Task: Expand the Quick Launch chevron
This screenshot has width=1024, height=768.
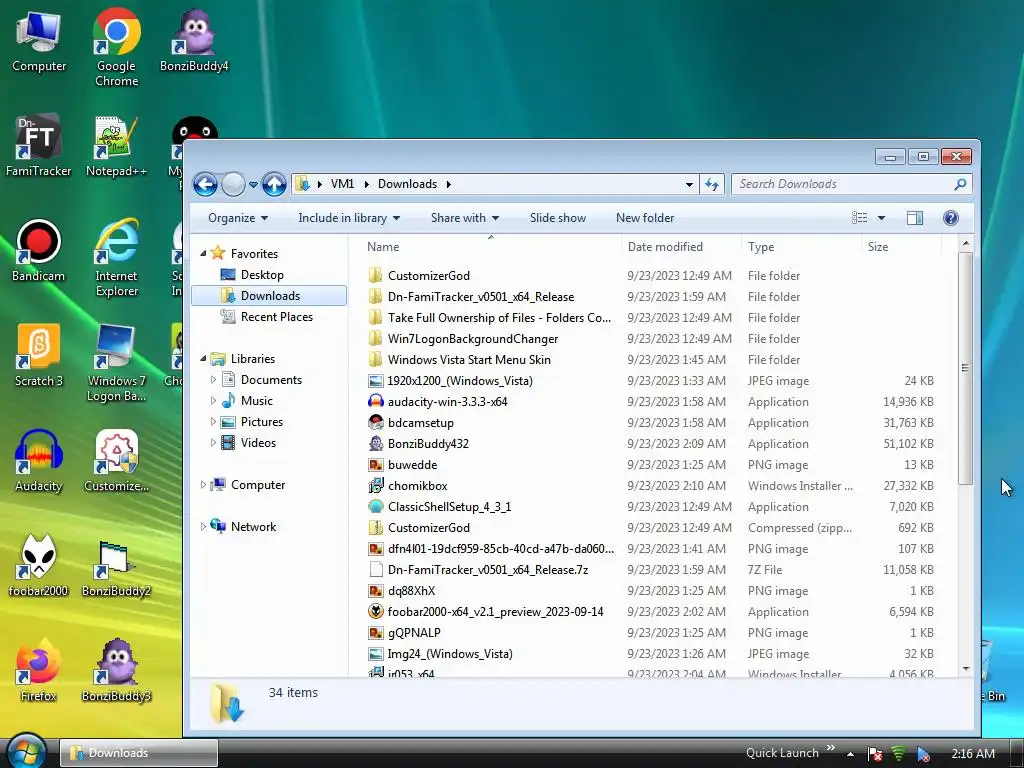Action: click(831, 748)
